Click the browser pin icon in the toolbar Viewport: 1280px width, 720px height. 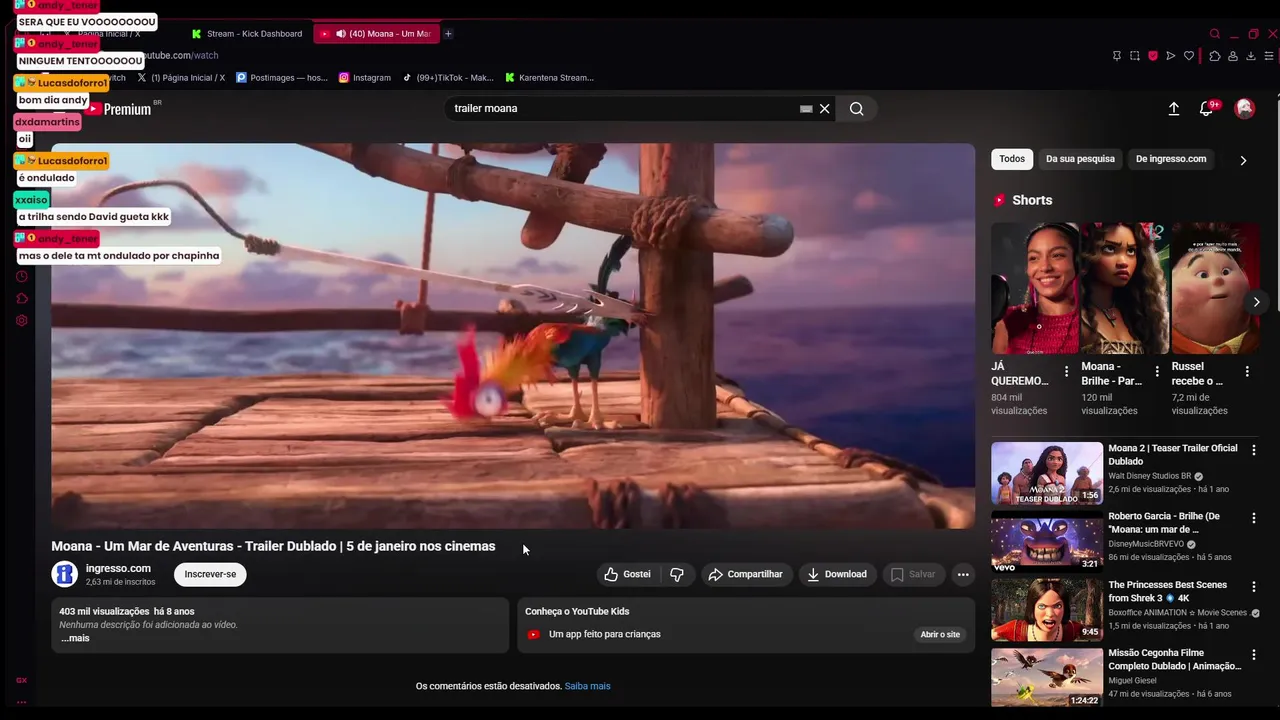coord(1117,56)
